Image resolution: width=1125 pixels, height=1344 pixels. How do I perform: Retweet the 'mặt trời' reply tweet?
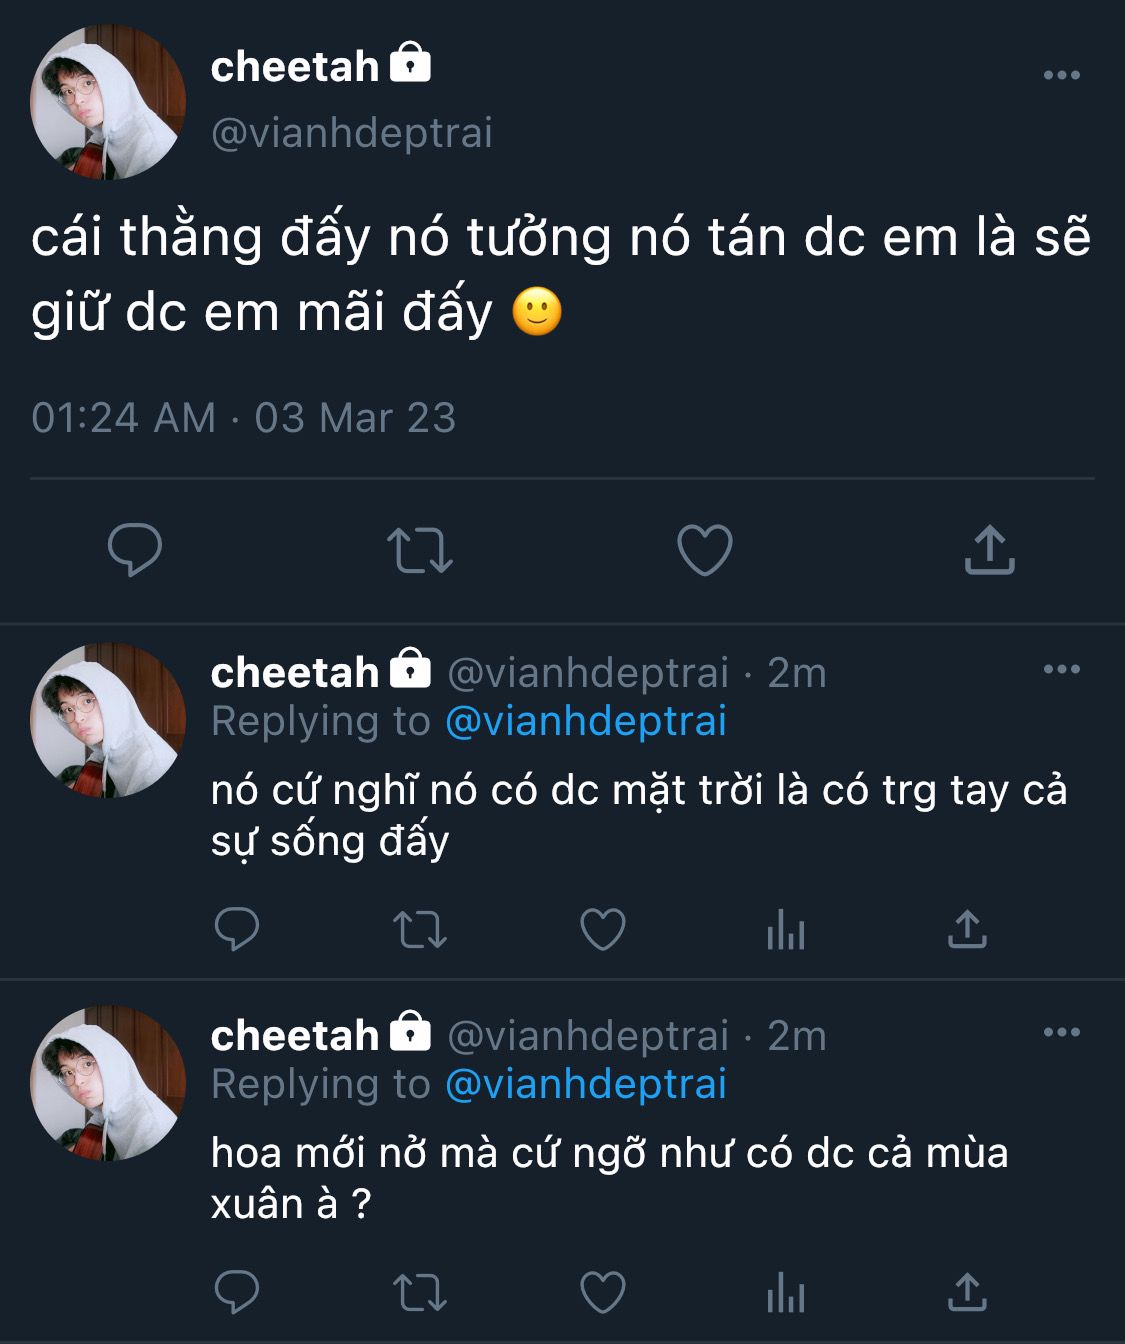tap(420, 930)
